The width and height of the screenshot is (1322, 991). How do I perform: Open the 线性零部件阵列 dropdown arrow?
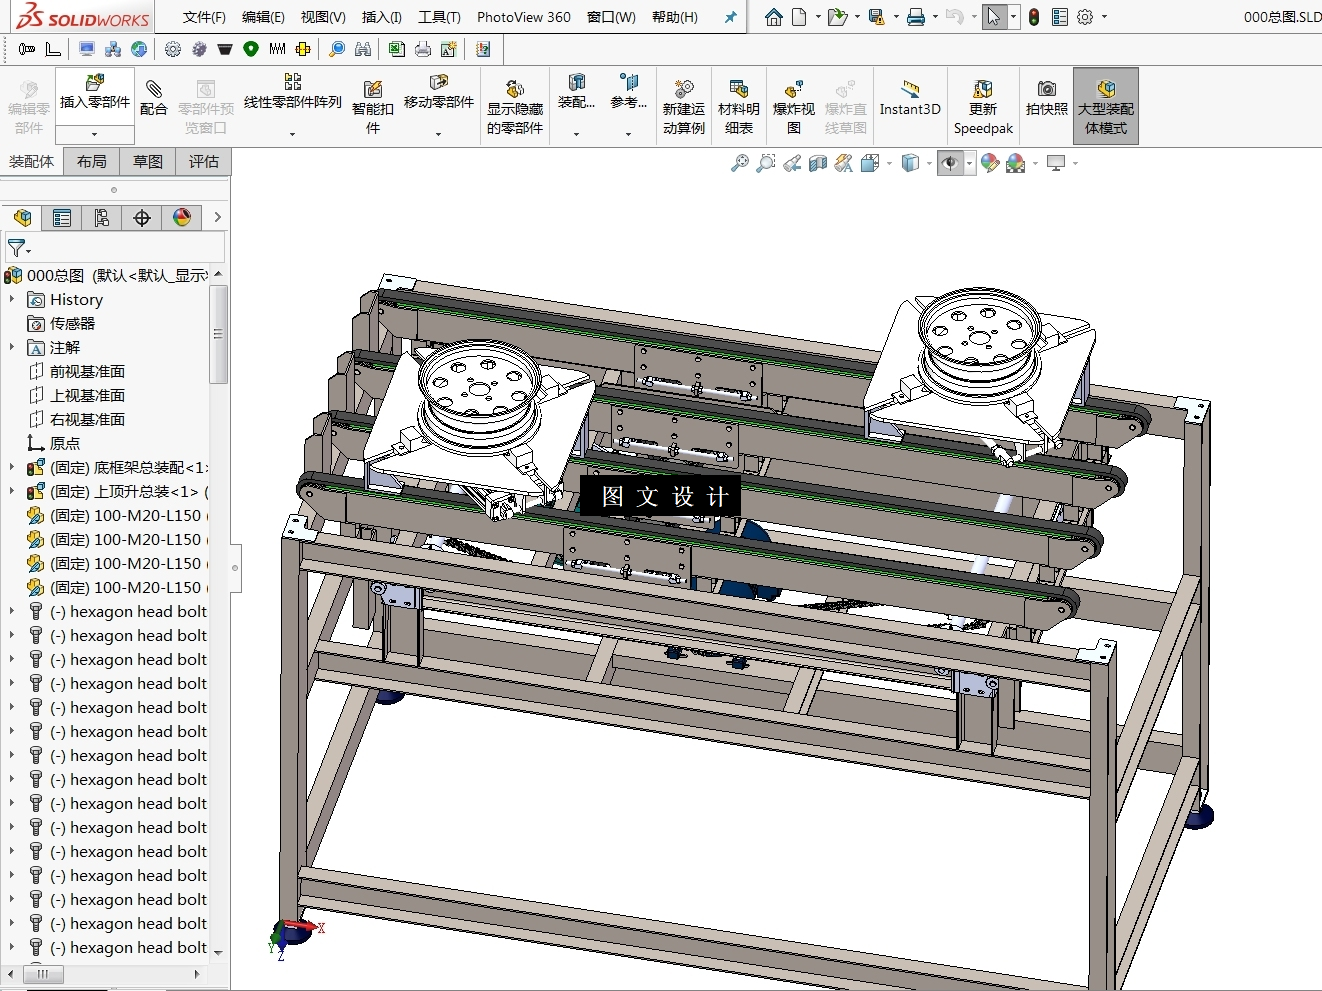pyautogui.click(x=293, y=133)
